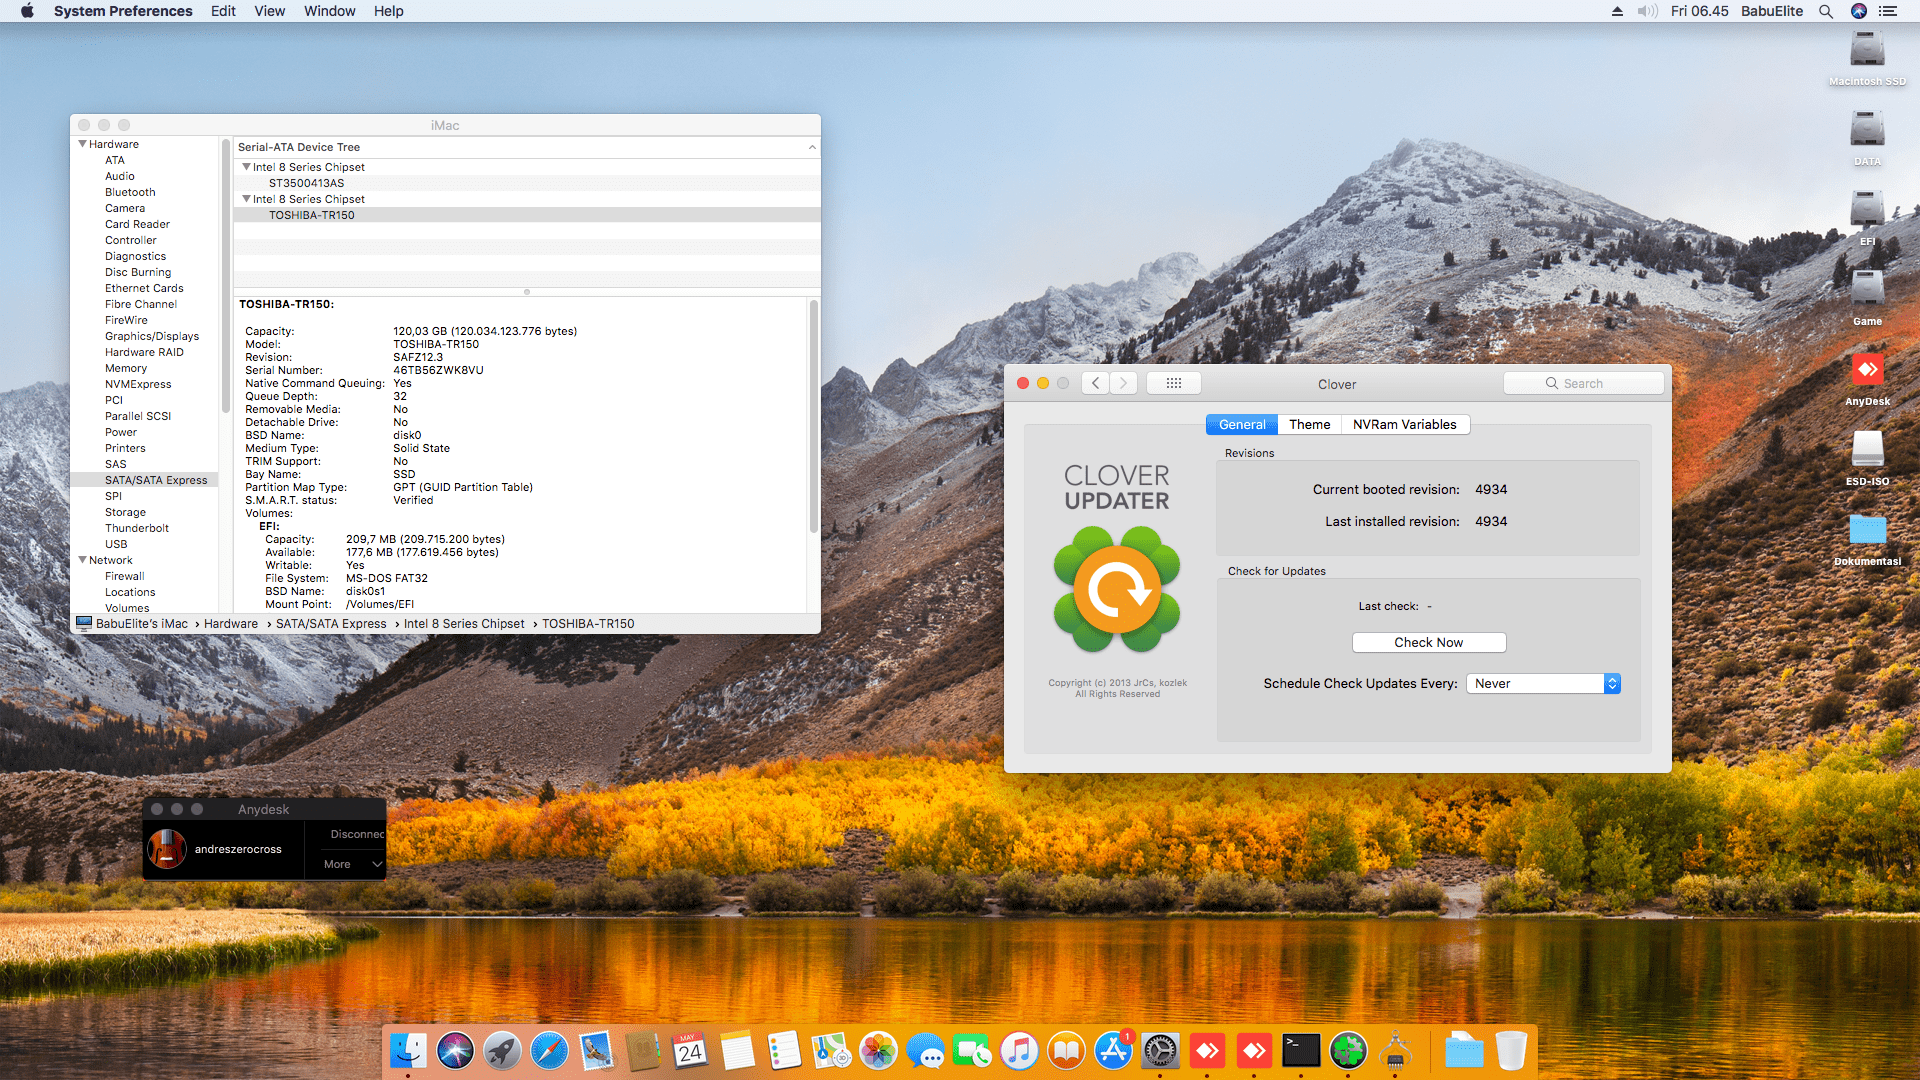
Task: Click the Clover back navigation arrow
Action: (x=1096, y=383)
